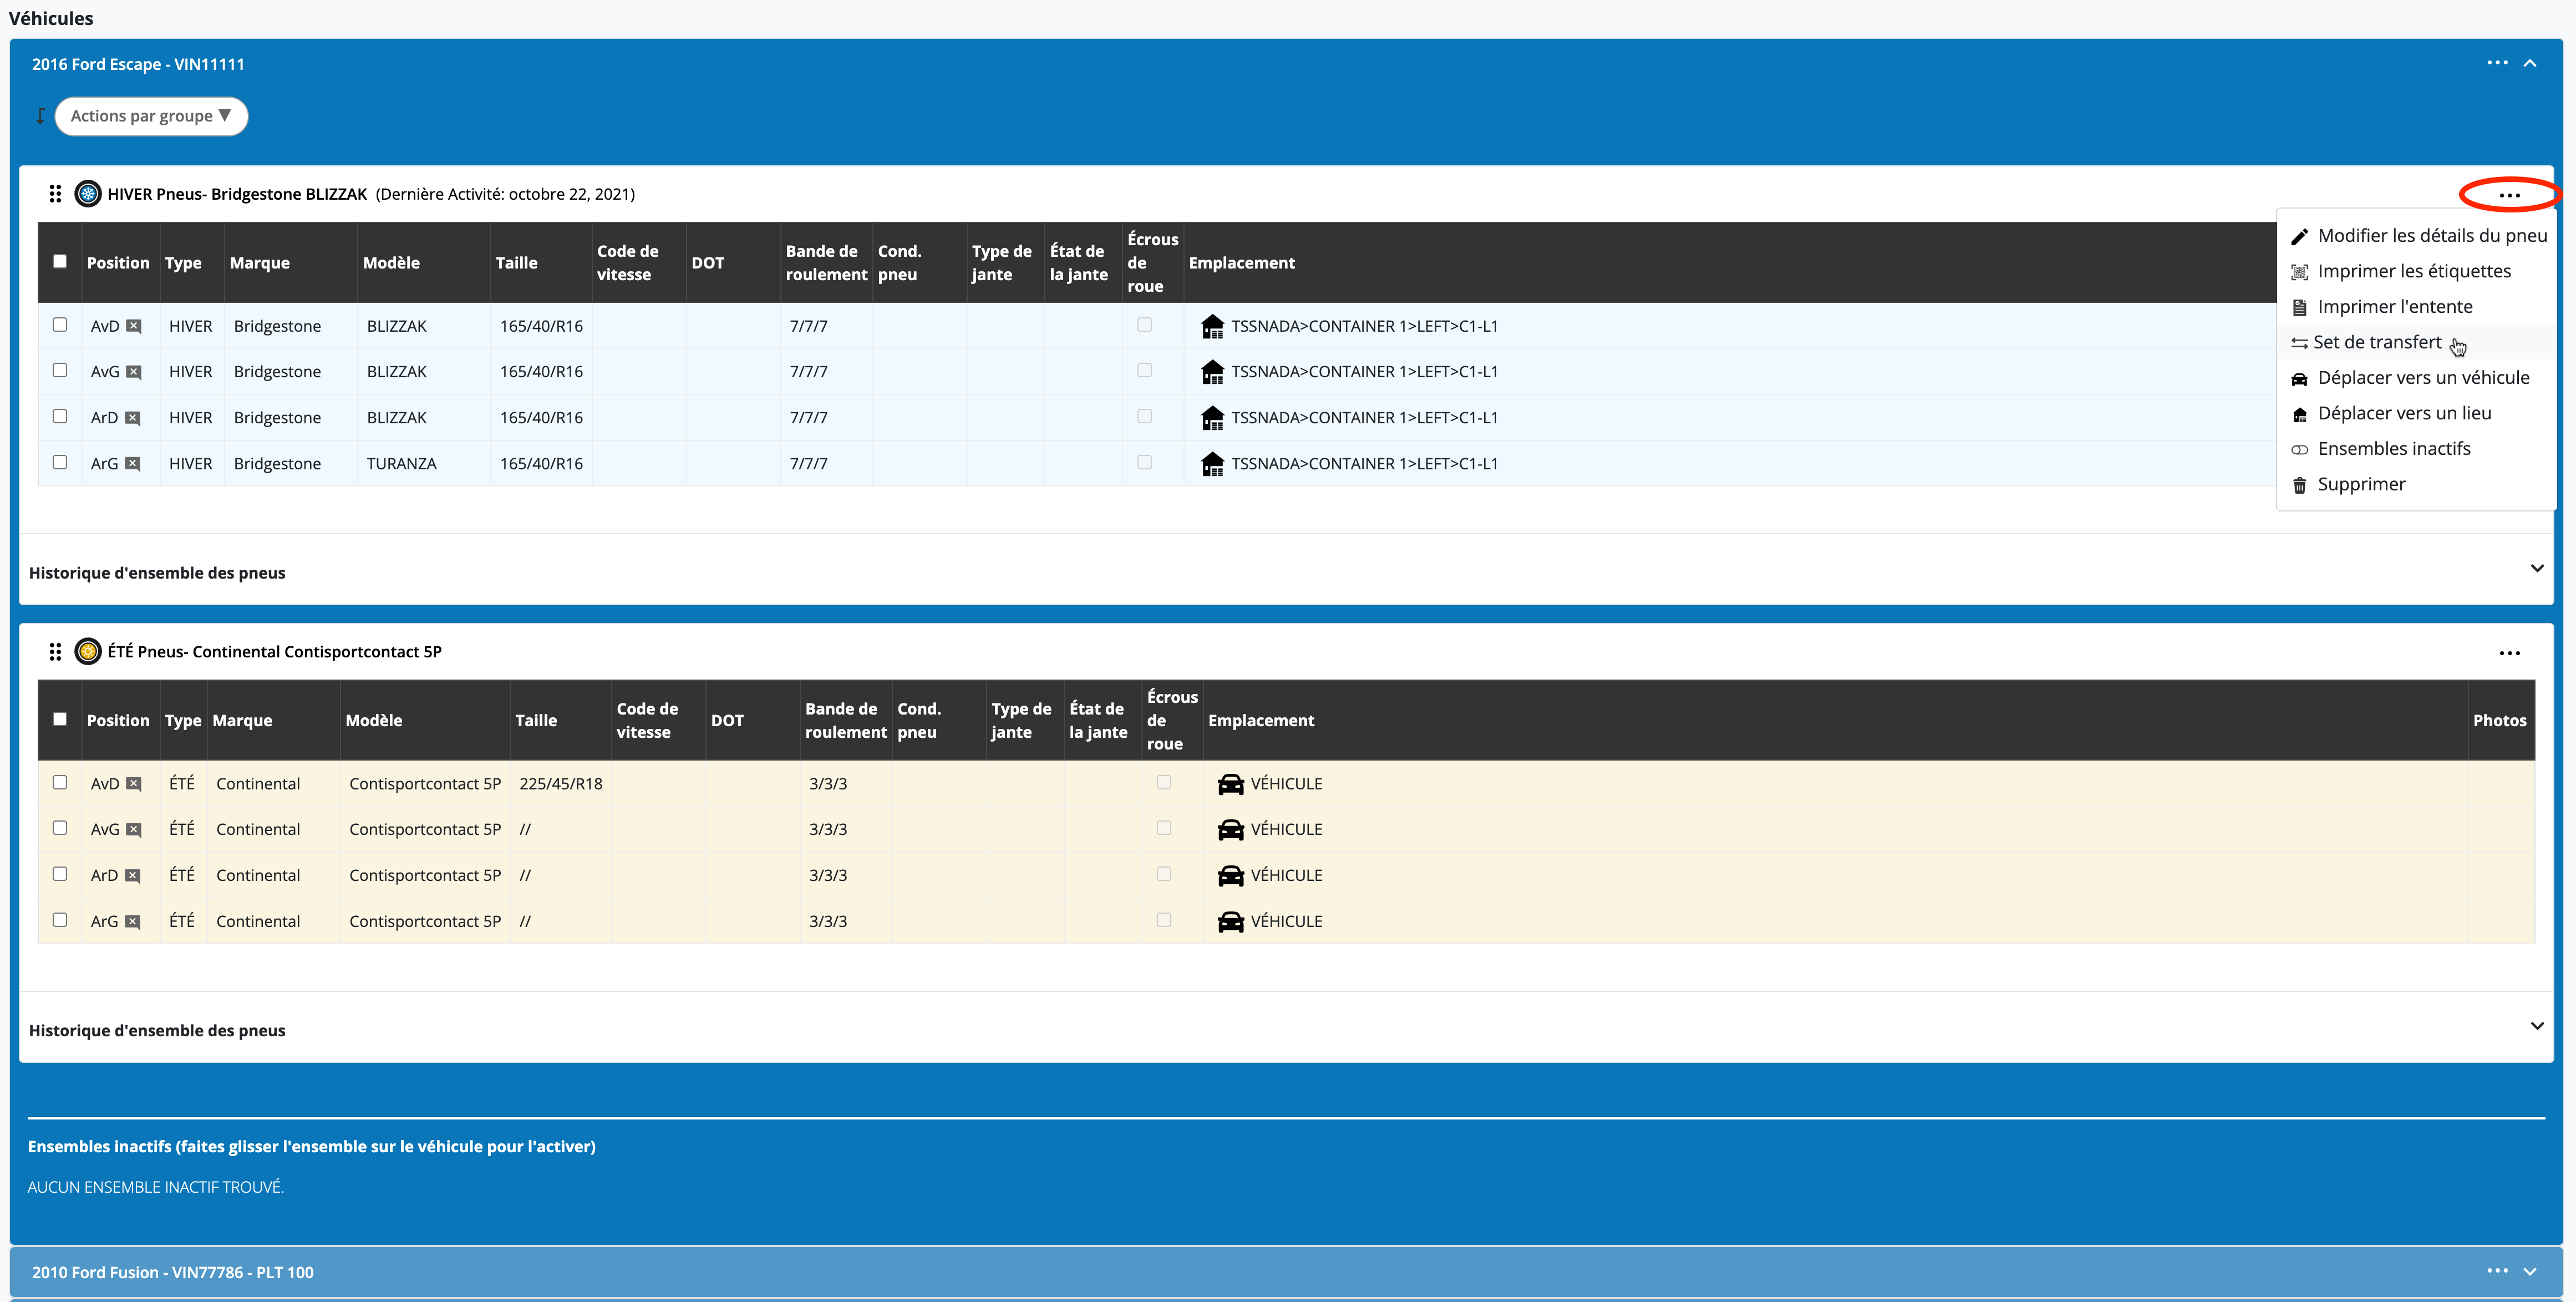This screenshot has height=1302, width=2576.
Task: Click the icon beside AvD winter position
Action: click(134, 326)
